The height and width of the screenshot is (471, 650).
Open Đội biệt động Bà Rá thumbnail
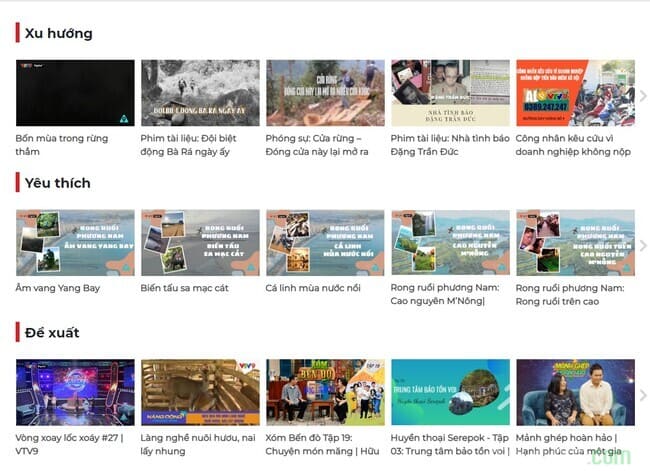pyautogui.click(x=200, y=93)
